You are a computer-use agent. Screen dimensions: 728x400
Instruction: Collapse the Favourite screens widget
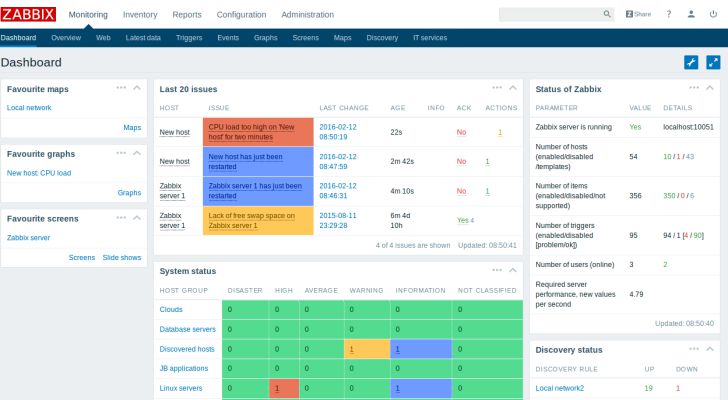coord(137,218)
